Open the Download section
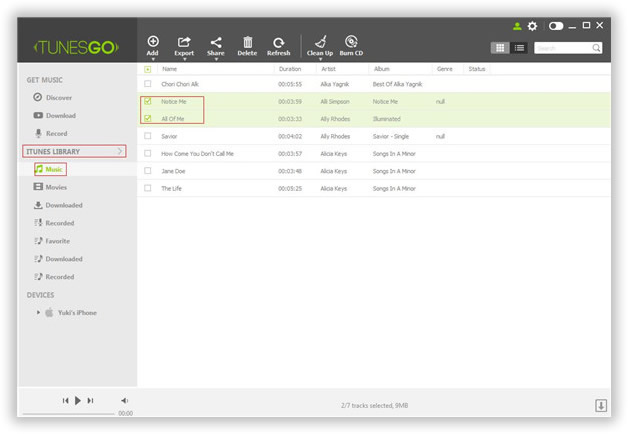 click(54, 115)
